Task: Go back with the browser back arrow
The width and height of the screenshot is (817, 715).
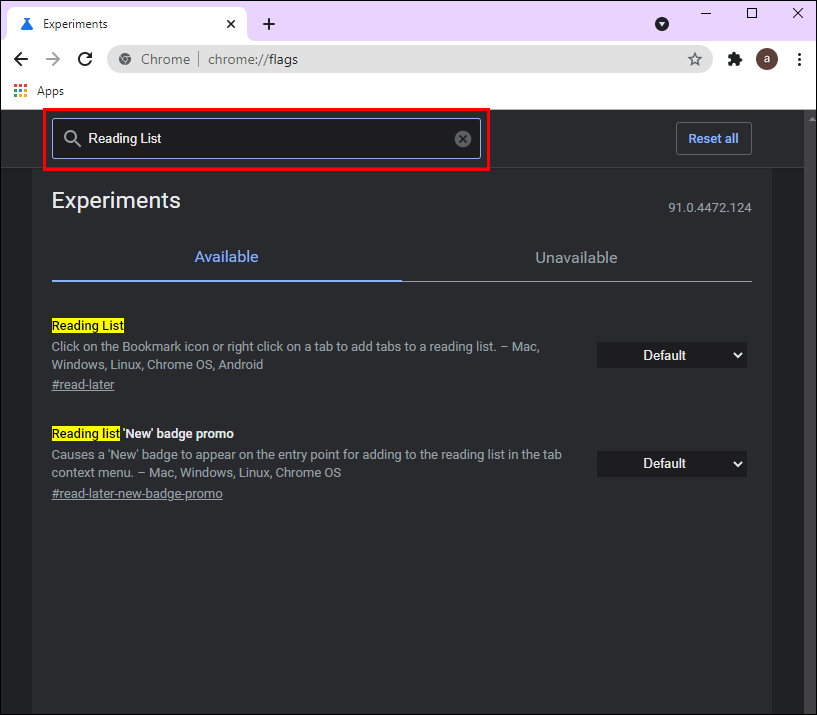Action: (x=21, y=59)
